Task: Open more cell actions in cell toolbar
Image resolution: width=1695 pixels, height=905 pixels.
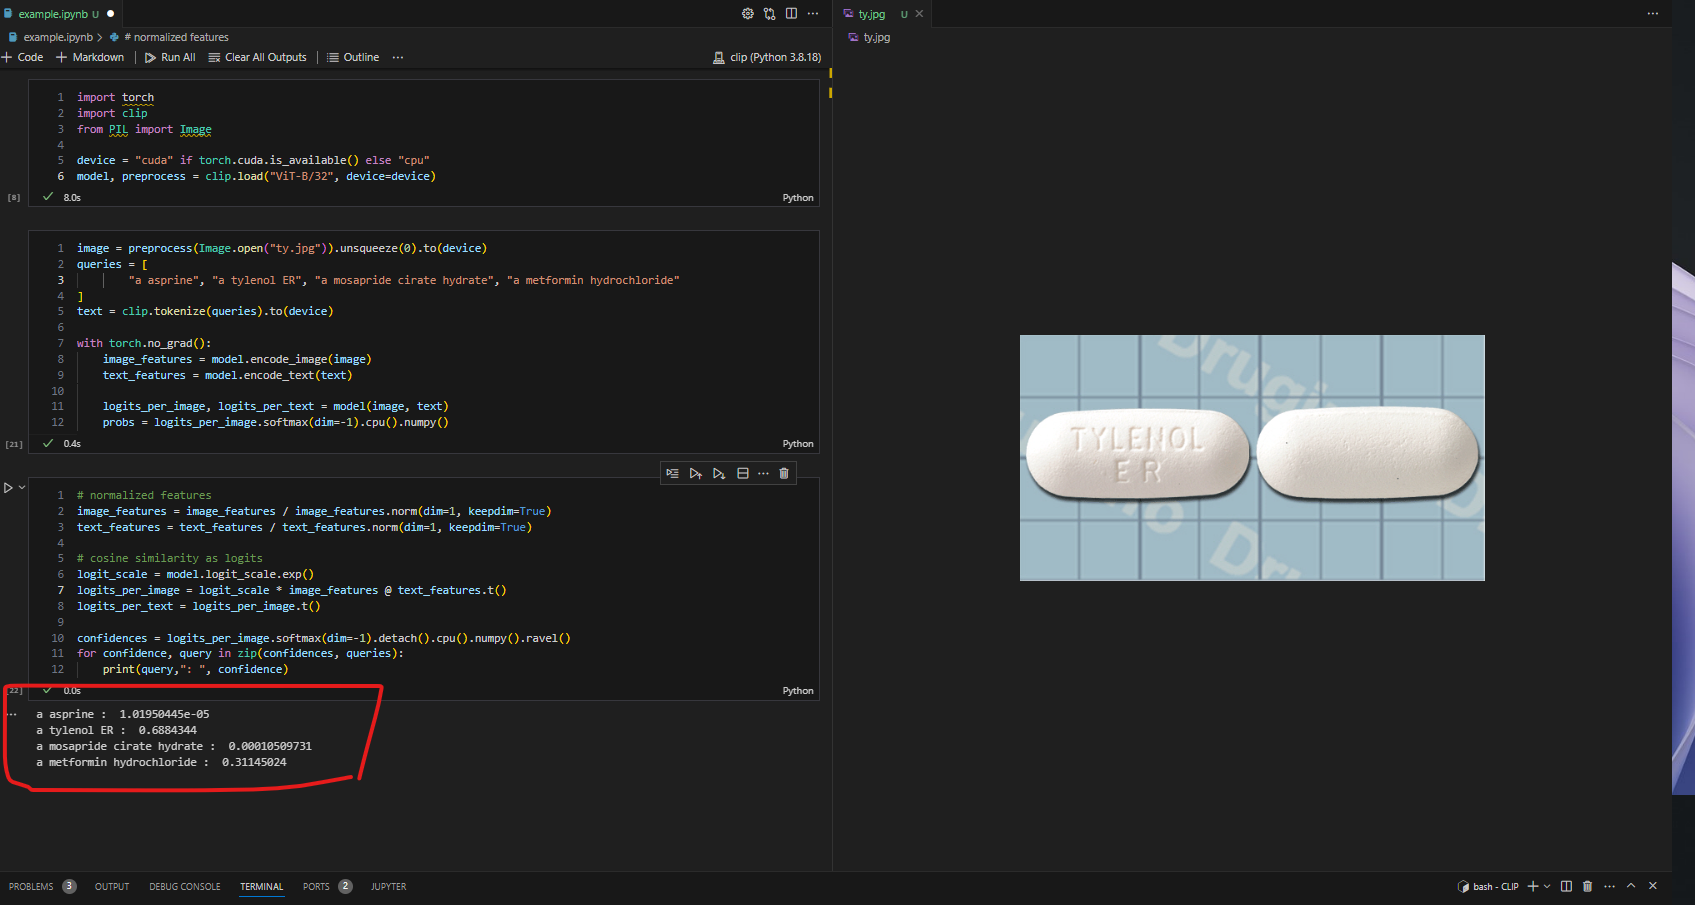Action: click(763, 473)
